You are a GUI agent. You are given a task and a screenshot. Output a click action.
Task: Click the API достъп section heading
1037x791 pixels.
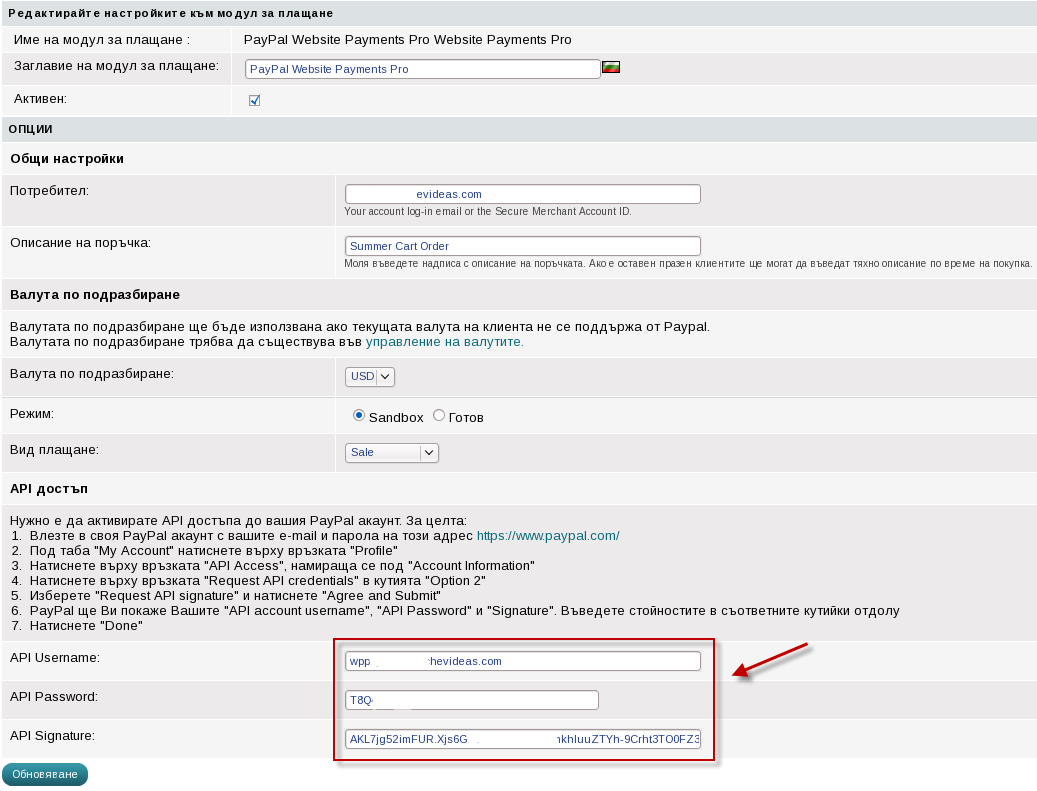(49, 489)
